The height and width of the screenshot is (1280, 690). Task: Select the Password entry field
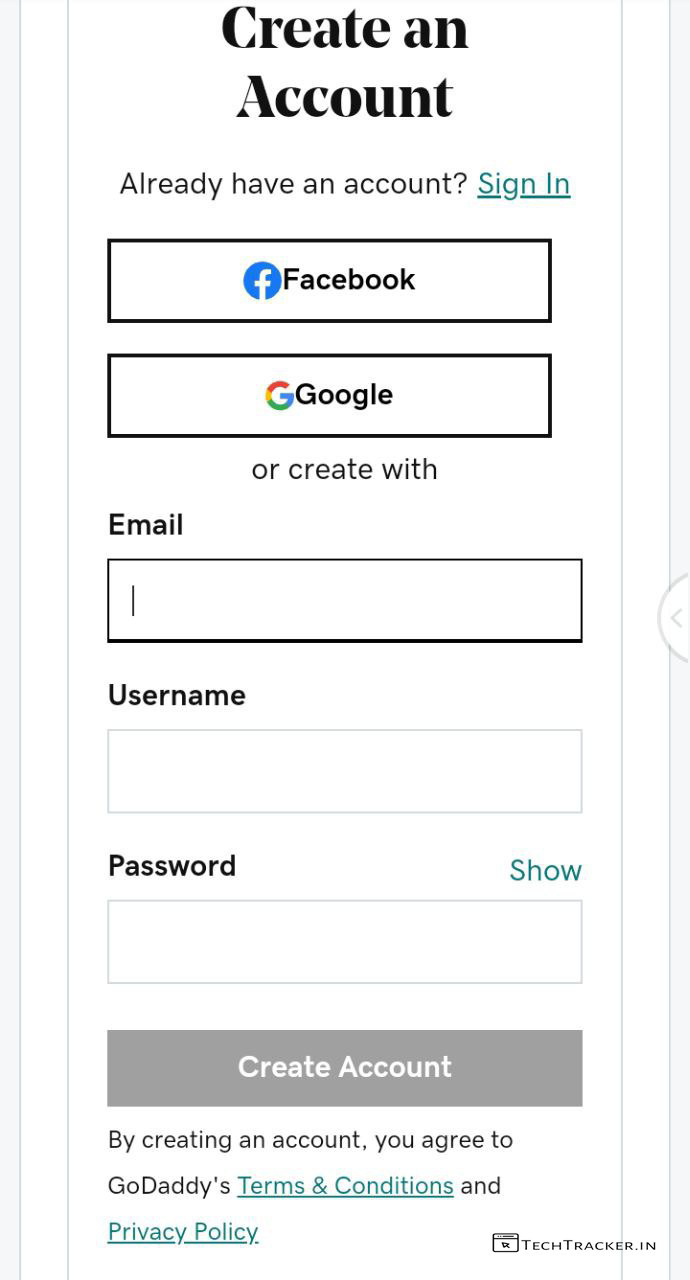[x=345, y=941]
